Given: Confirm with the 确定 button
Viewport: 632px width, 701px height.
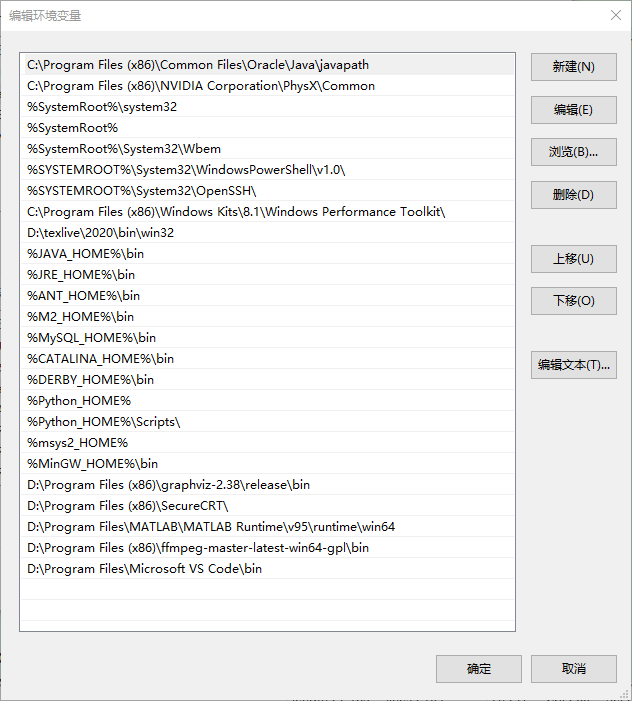Looking at the screenshot, I should coord(479,669).
